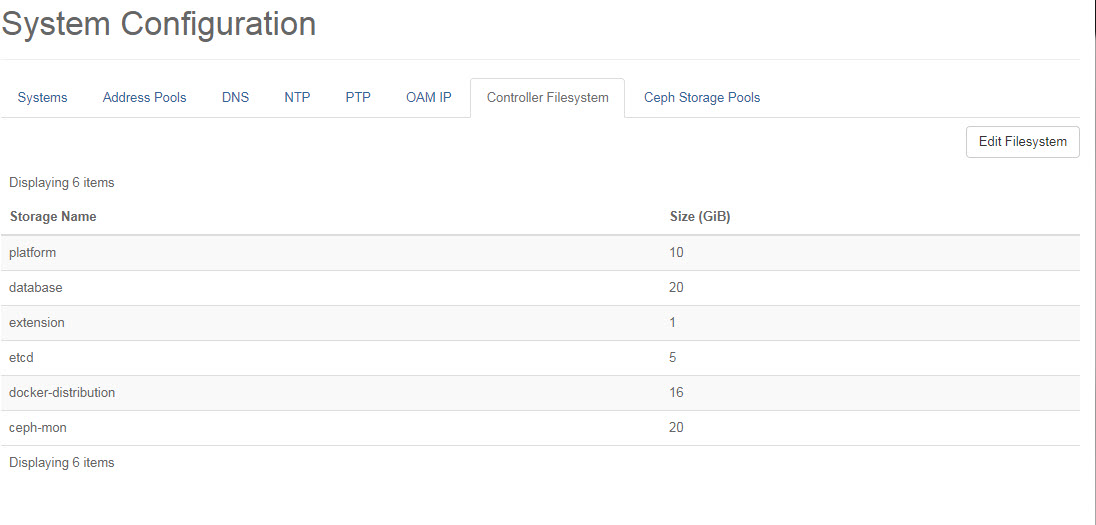Image resolution: width=1096 pixels, height=525 pixels.
Task: Open the Address Pools tab
Action: pos(144,98)
